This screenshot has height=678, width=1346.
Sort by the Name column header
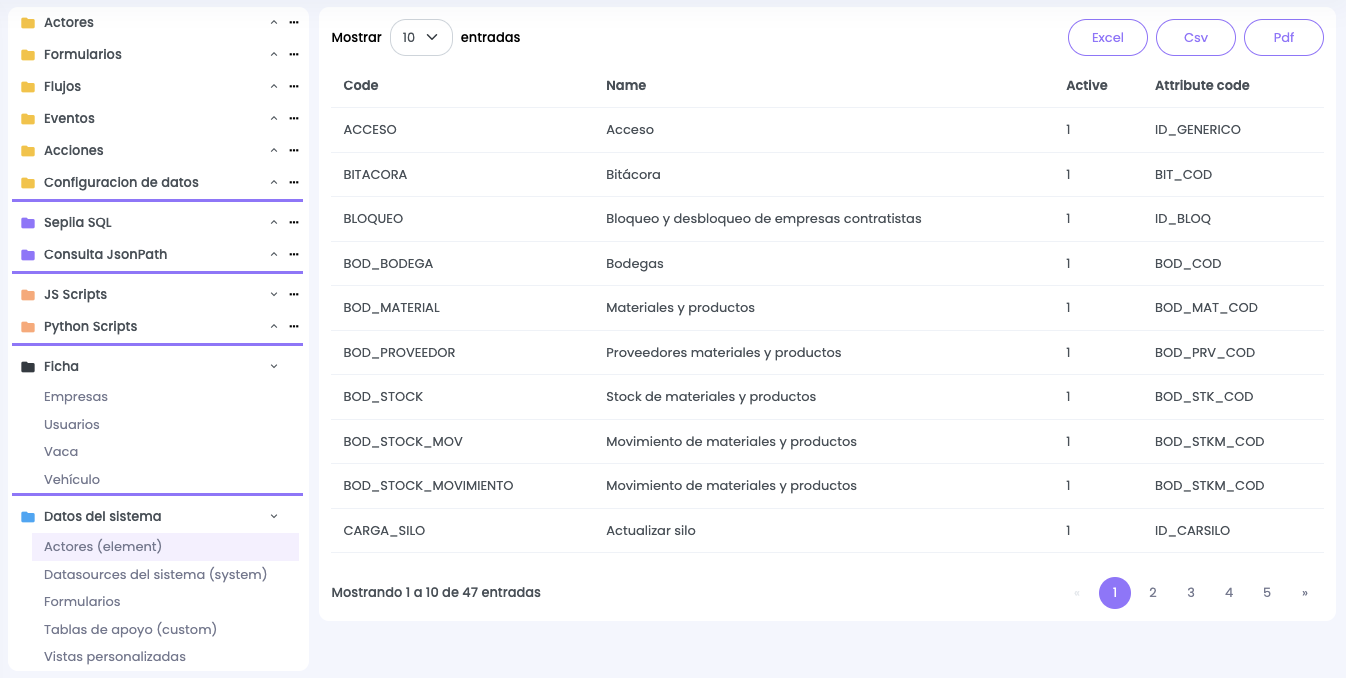pyautogui.click(x=626, y=86)
